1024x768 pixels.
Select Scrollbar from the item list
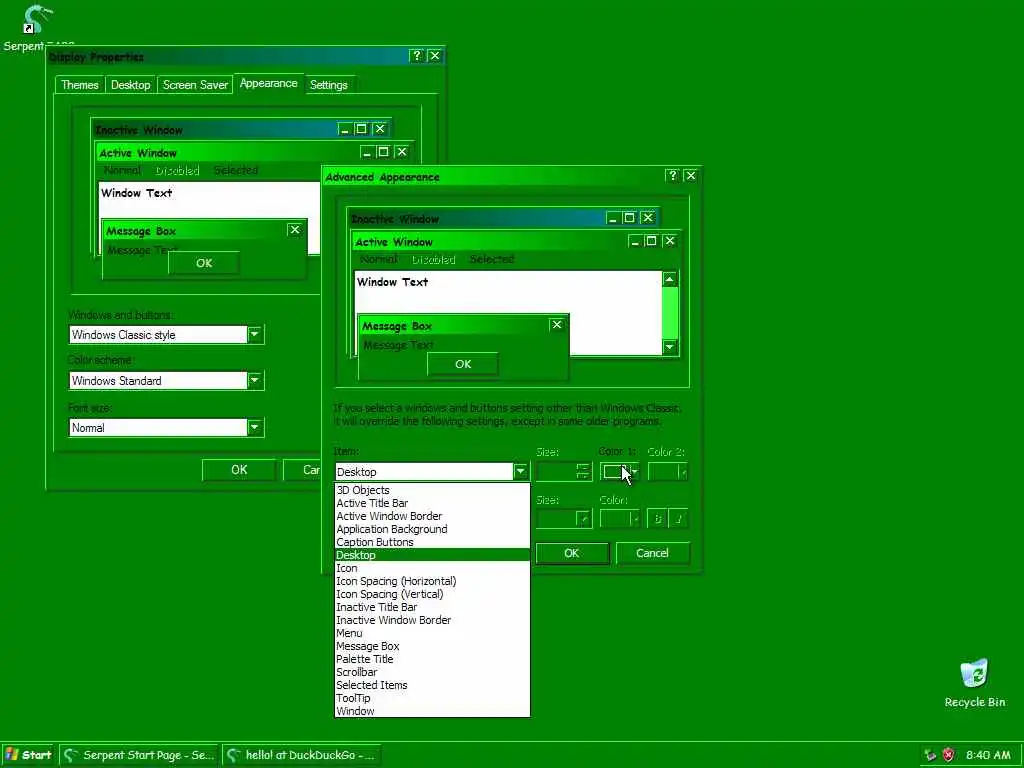coord(432,672)
